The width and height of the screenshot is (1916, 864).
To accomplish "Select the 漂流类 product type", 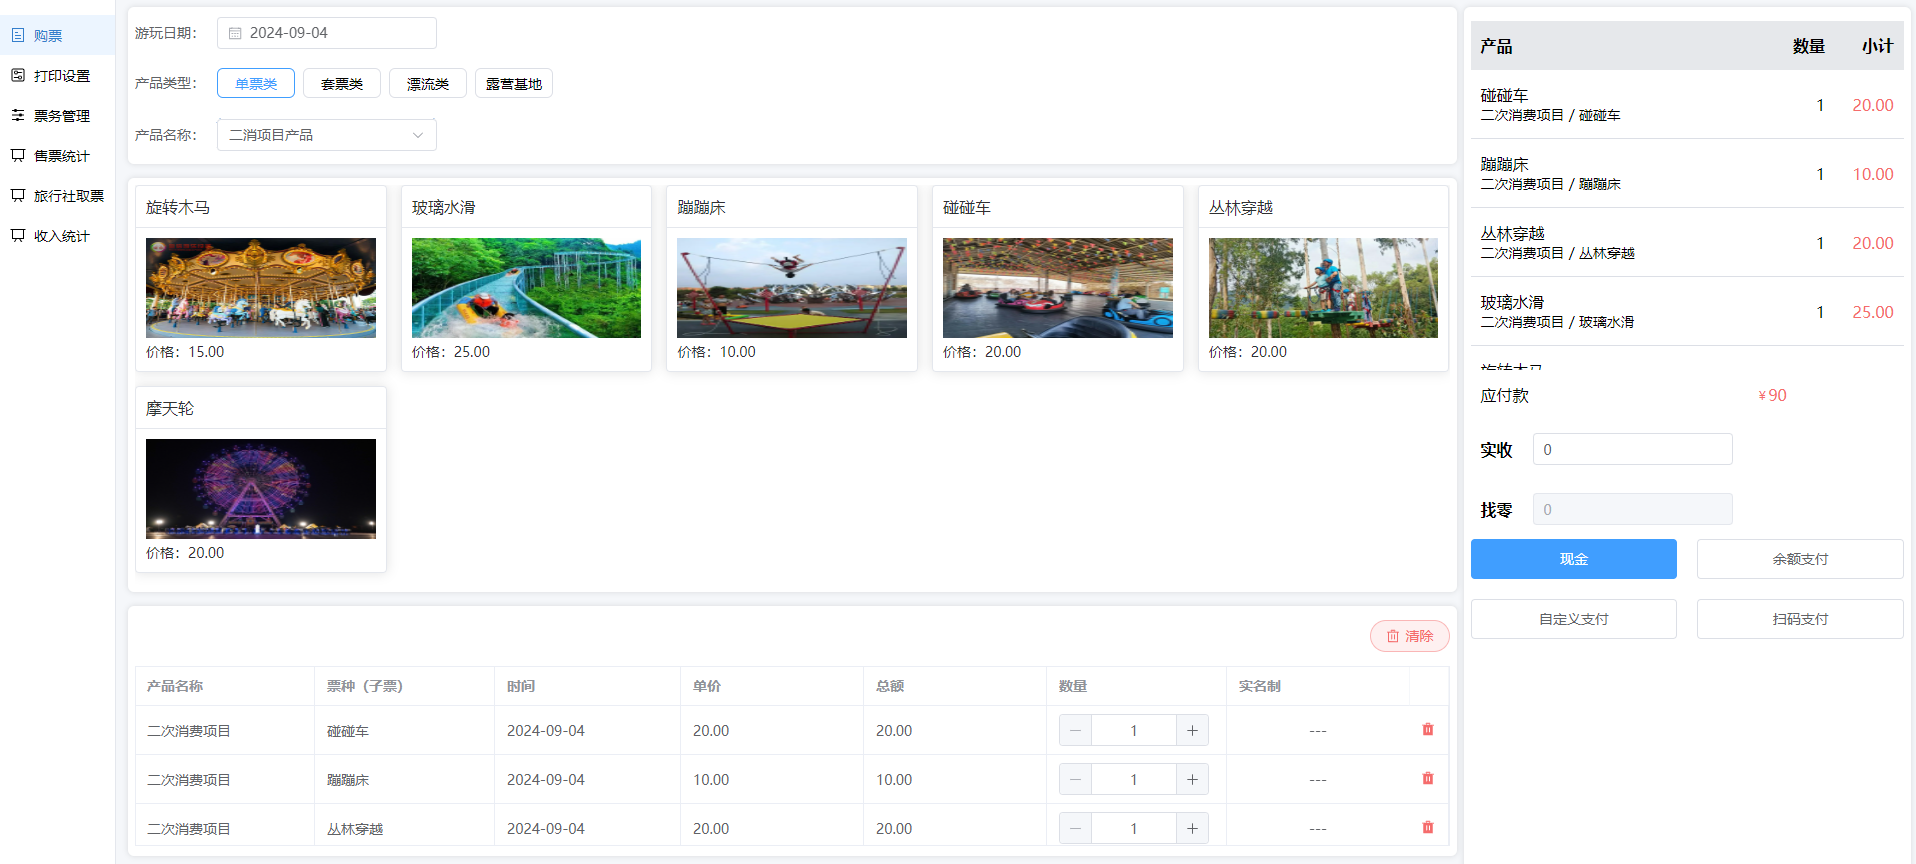I will (428, 83).
